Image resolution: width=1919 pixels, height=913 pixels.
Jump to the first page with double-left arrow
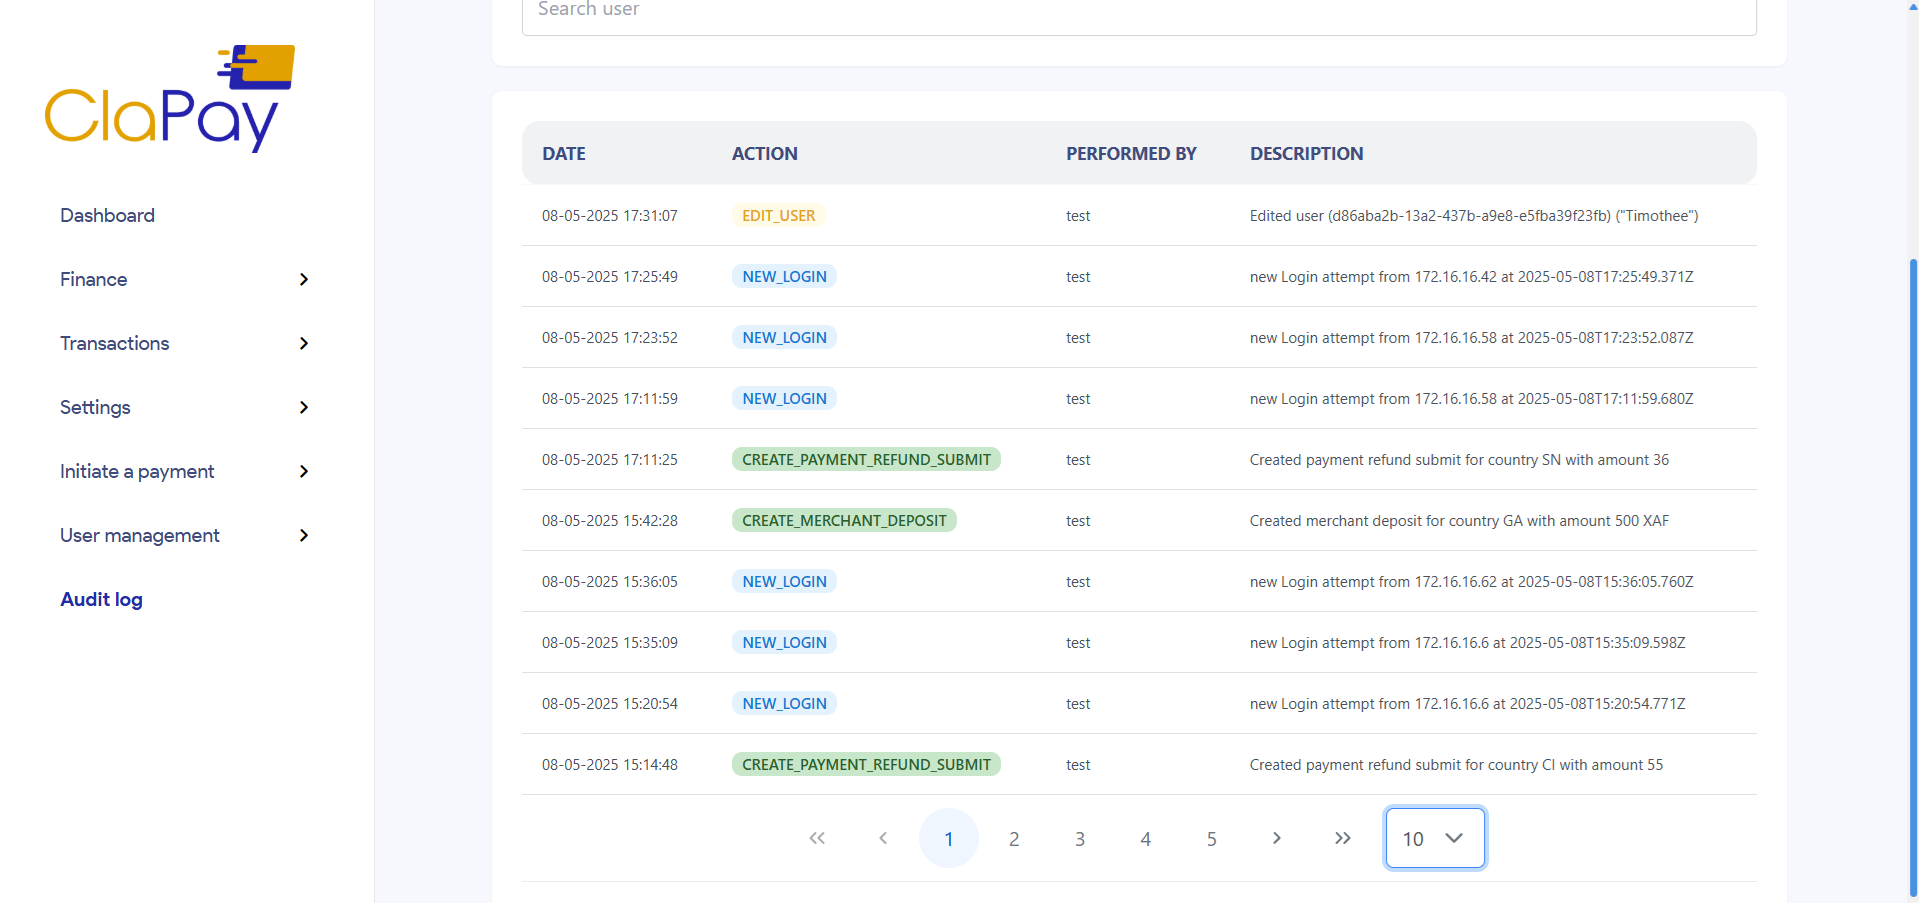click(x=817, y=838)
